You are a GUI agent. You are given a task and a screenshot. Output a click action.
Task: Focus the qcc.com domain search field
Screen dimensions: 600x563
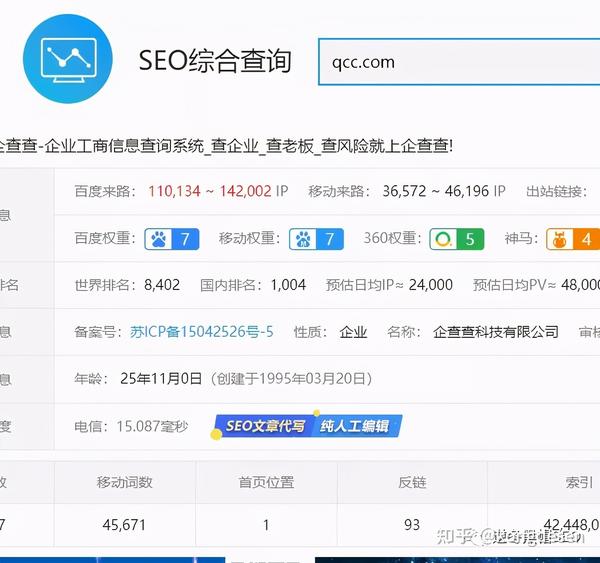pyautogui.click(x=459, y=62)
